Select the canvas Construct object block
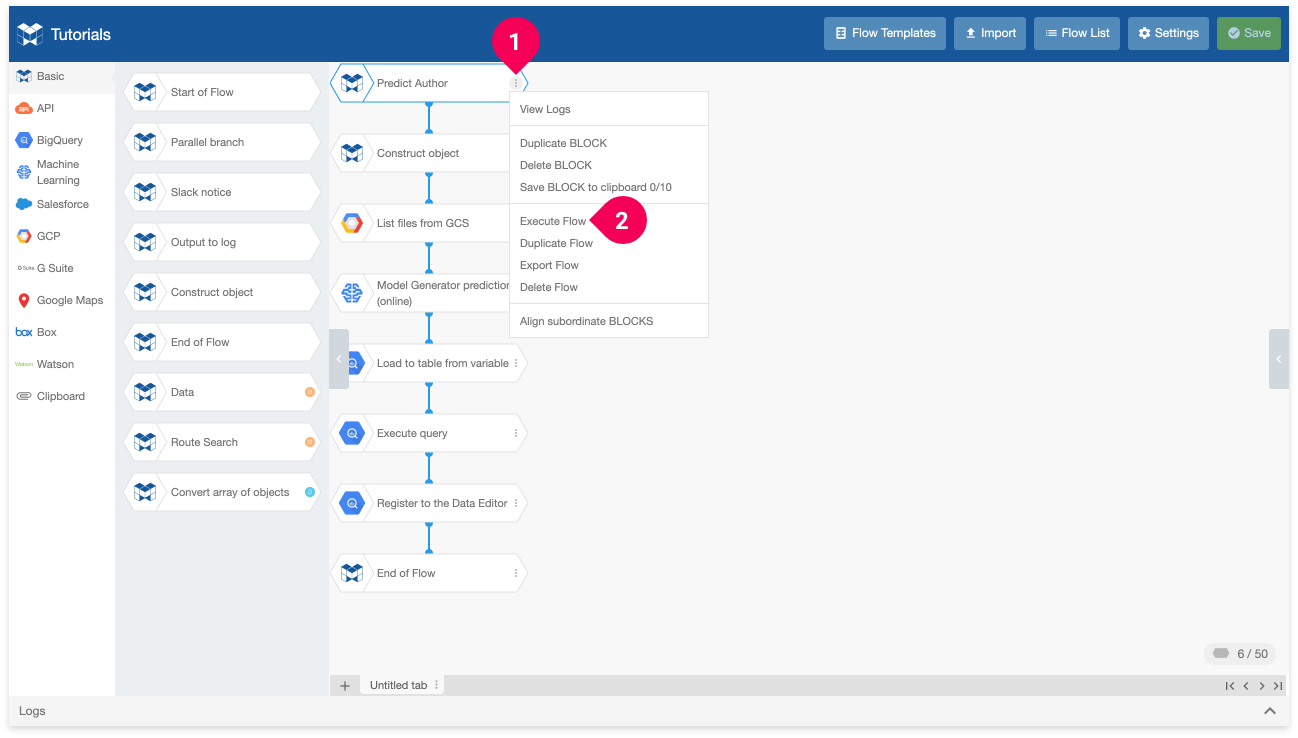 420,153
